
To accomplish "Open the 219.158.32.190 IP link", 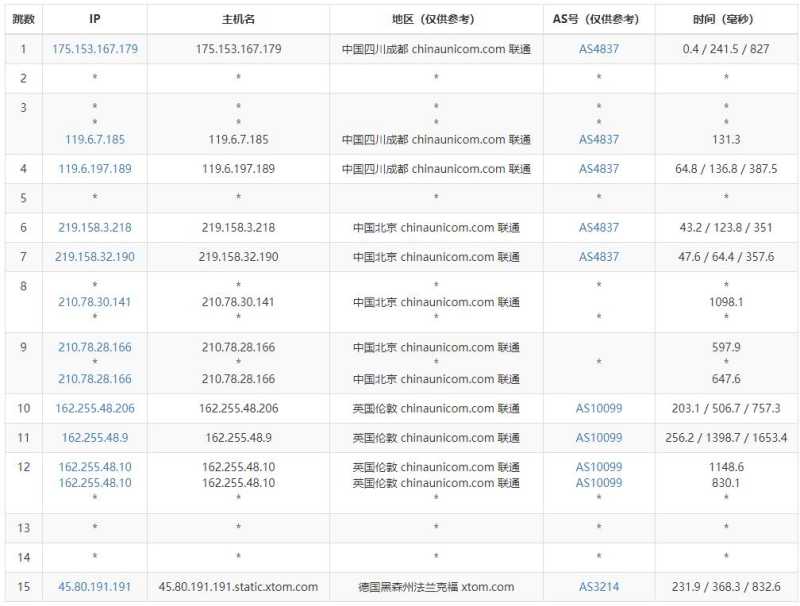I will pyautogui.click(x=94, y=256).
